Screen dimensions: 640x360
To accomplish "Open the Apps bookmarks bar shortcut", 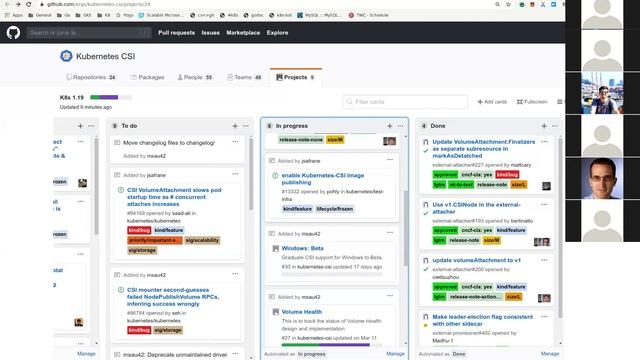I will click(x=14, y=15).
